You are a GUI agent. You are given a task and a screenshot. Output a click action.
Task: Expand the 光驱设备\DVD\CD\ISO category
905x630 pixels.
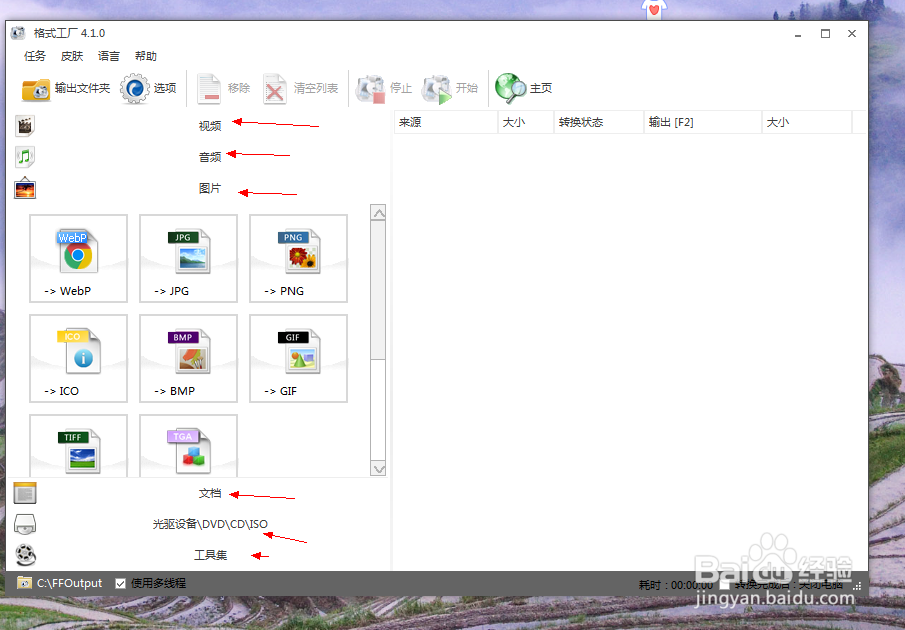point(210,524)
